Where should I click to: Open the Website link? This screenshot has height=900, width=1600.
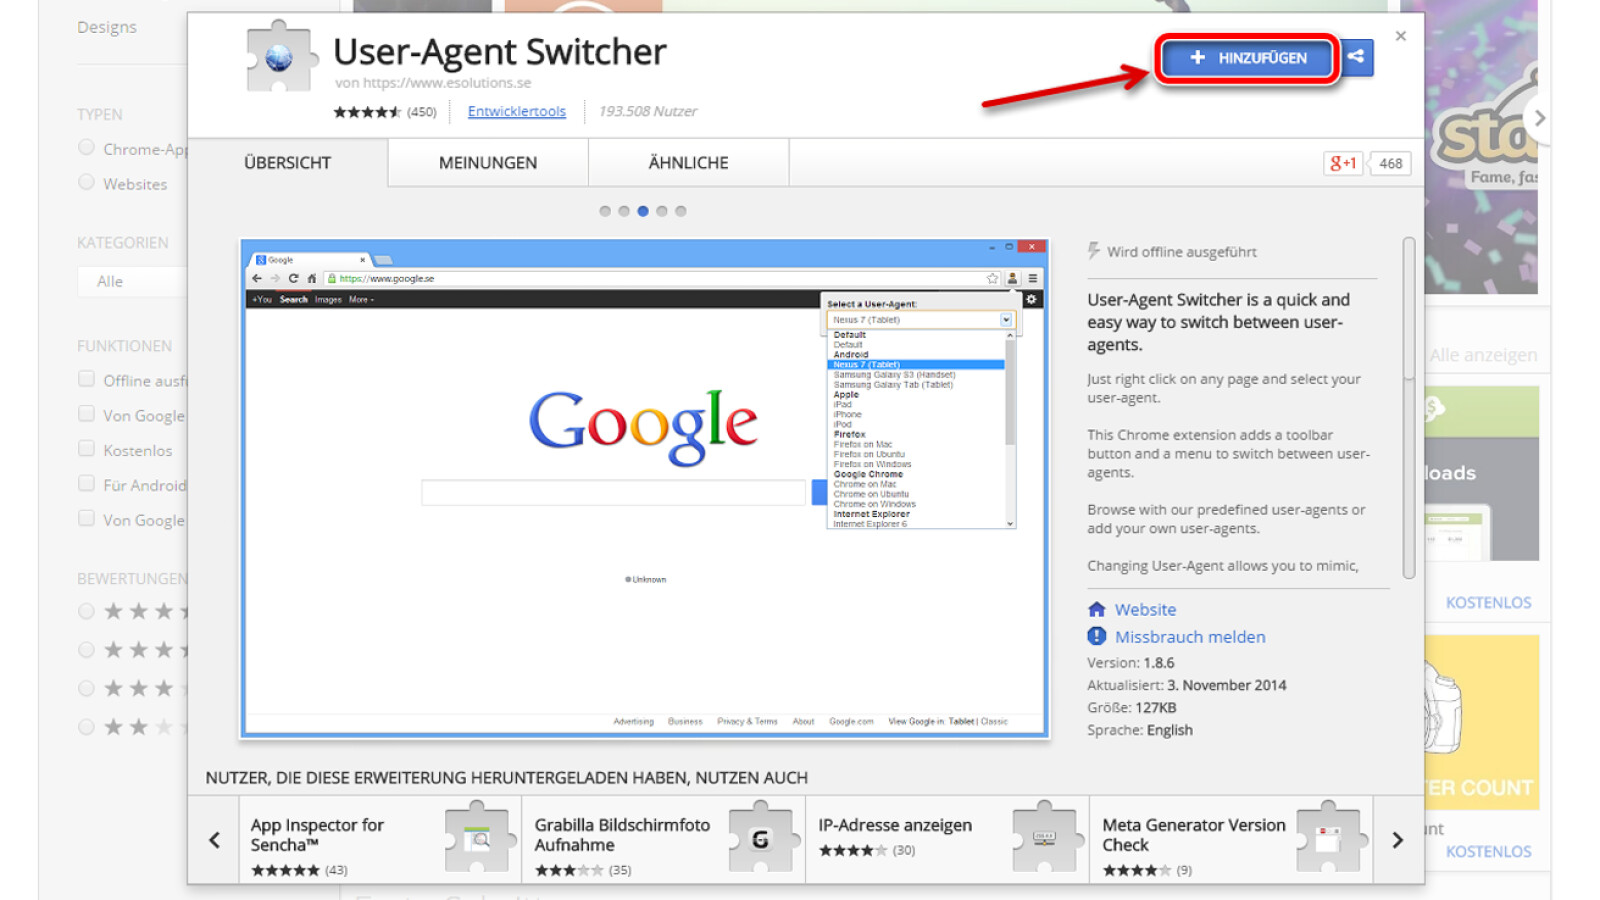[x=1145, y=609]
